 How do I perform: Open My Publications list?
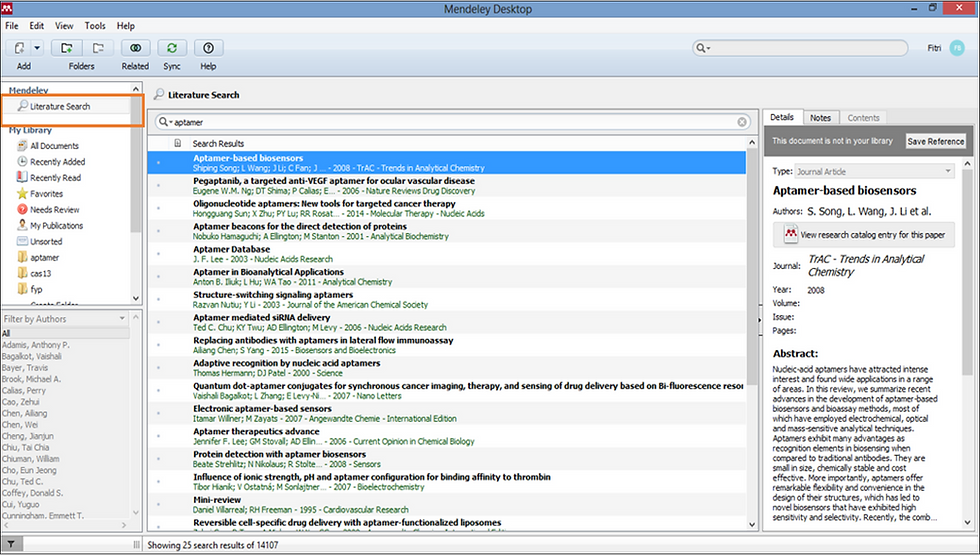(56, 226)
